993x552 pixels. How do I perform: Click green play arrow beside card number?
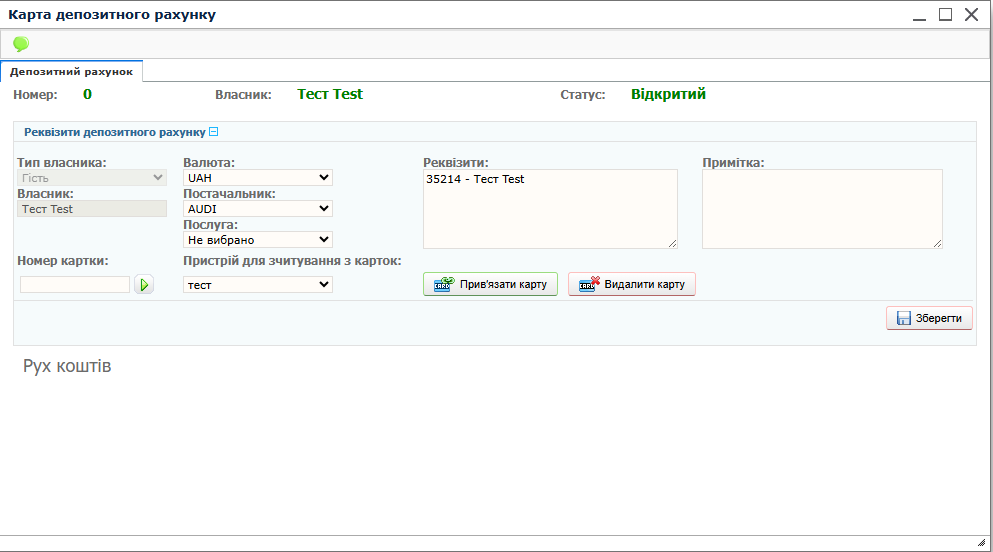tap(144, 285)
